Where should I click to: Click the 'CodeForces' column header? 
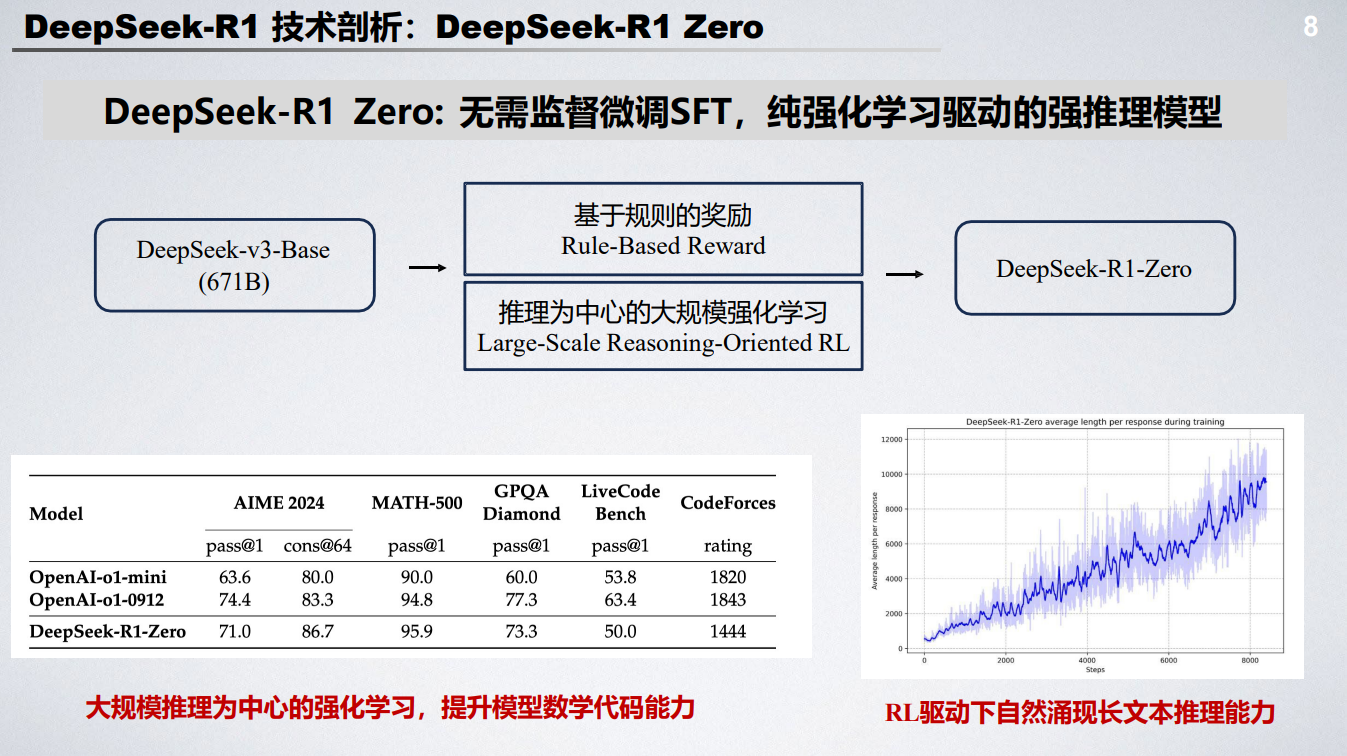pos(728,503)
